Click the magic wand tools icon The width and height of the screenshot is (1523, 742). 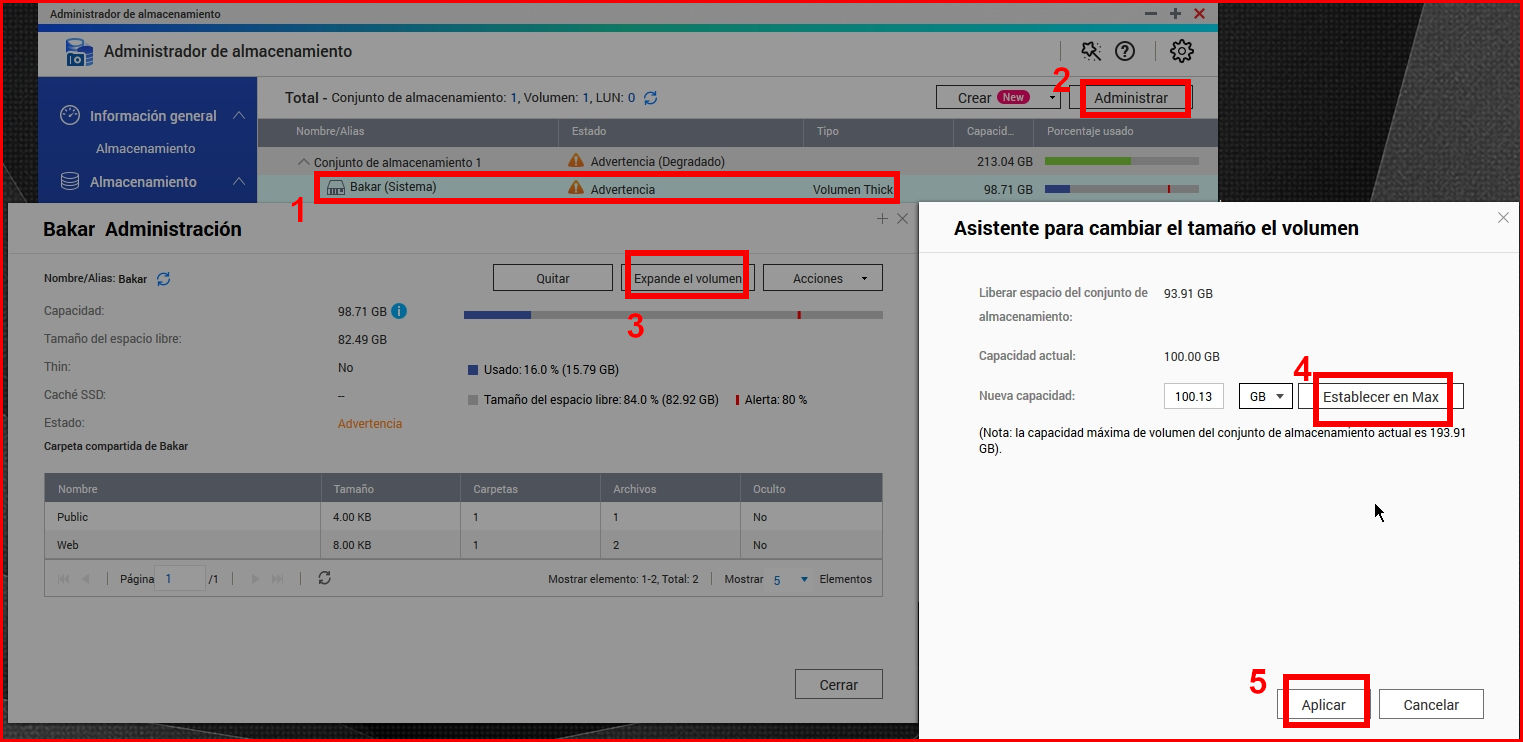pyautogui.click(x=1091, y=51)
